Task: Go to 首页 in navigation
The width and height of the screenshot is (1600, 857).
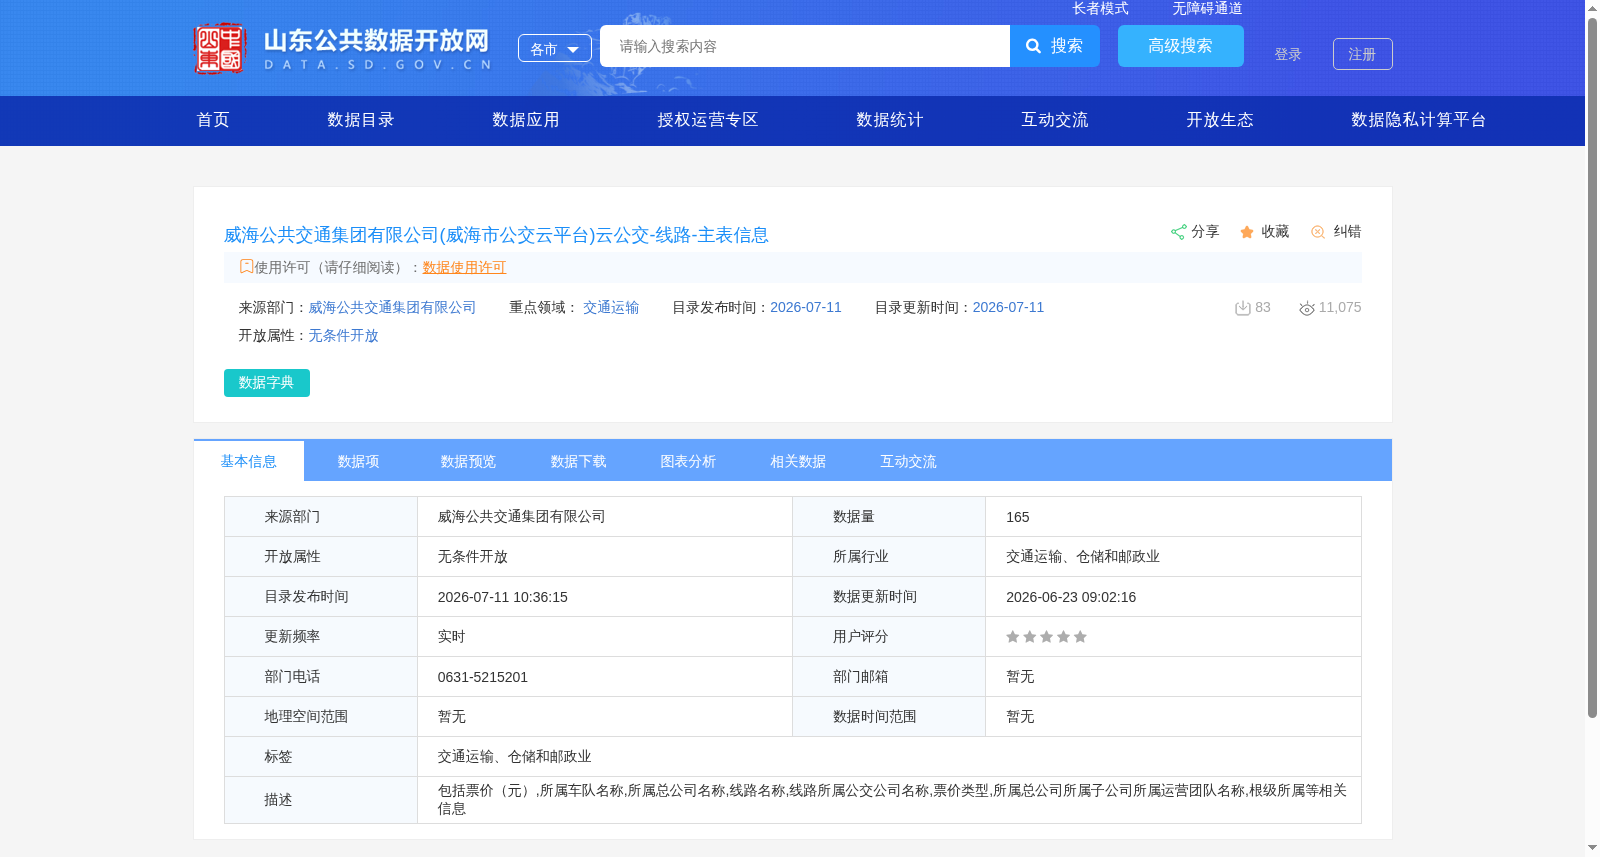Action: click(213, 120)
